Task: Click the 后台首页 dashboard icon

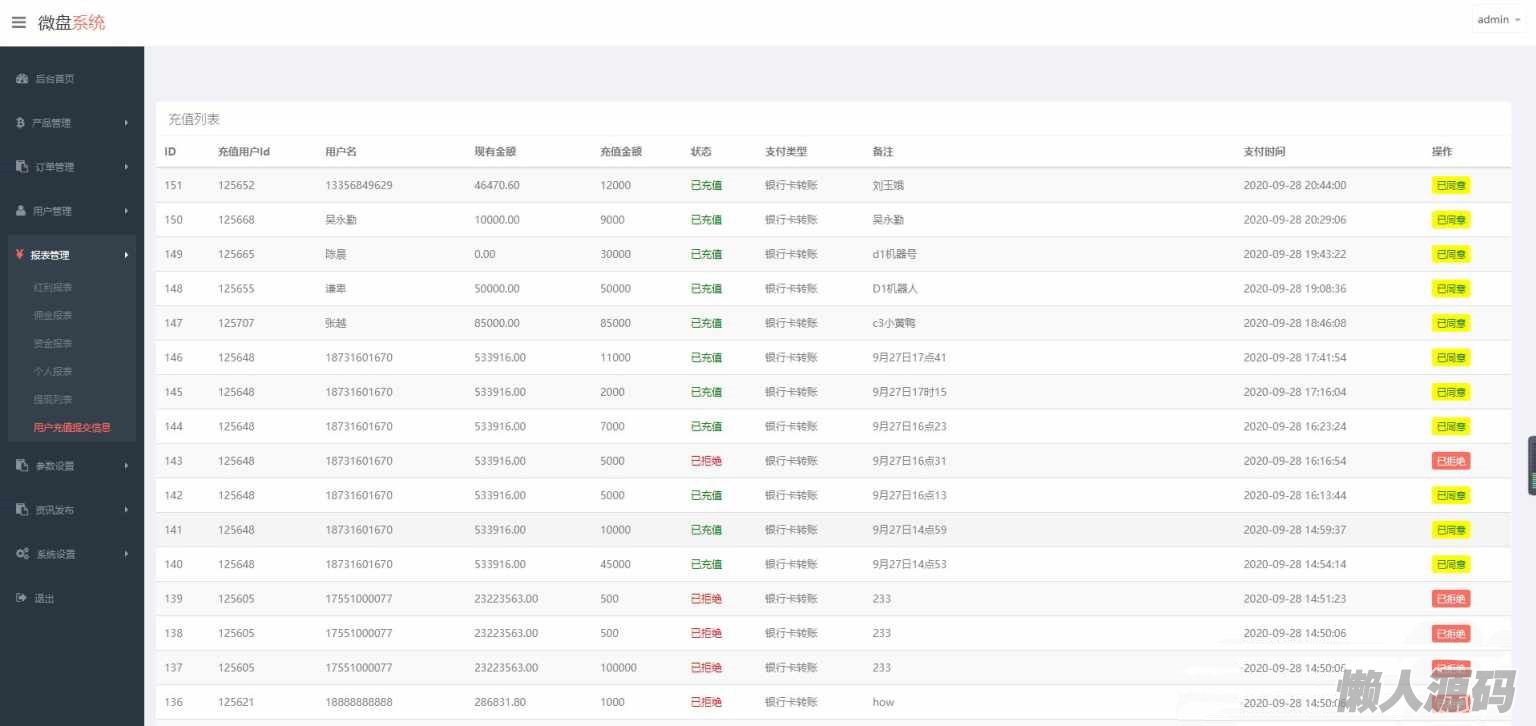Action: click(x=22, y=79)
